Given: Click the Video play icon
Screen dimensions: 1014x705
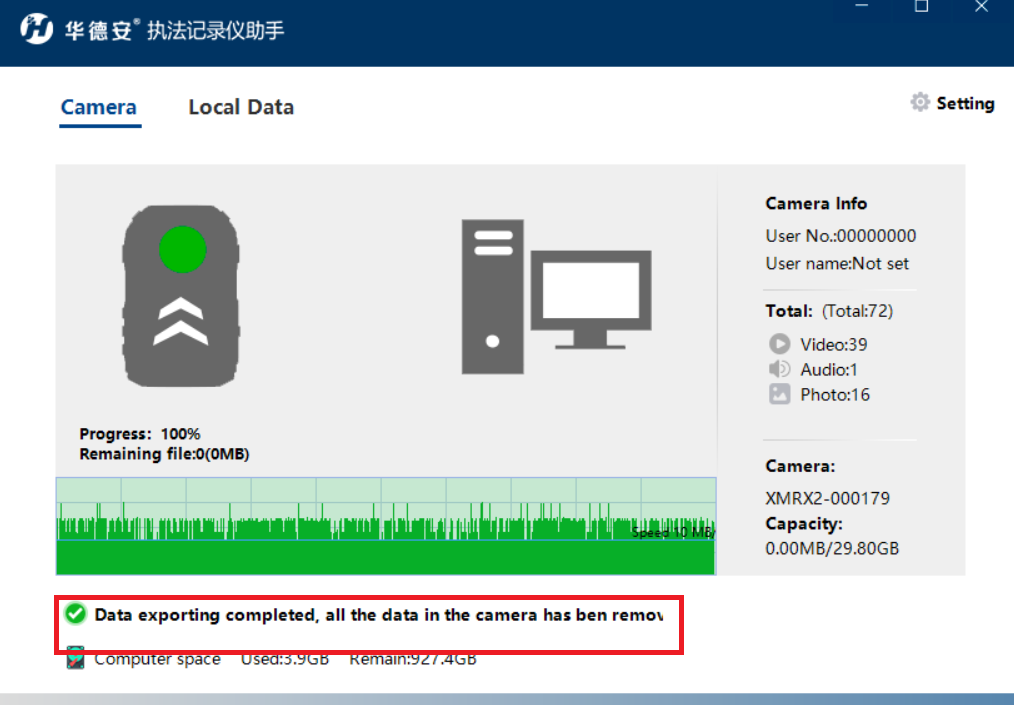Looking at the screenshot, I should [x=779, y=343].
